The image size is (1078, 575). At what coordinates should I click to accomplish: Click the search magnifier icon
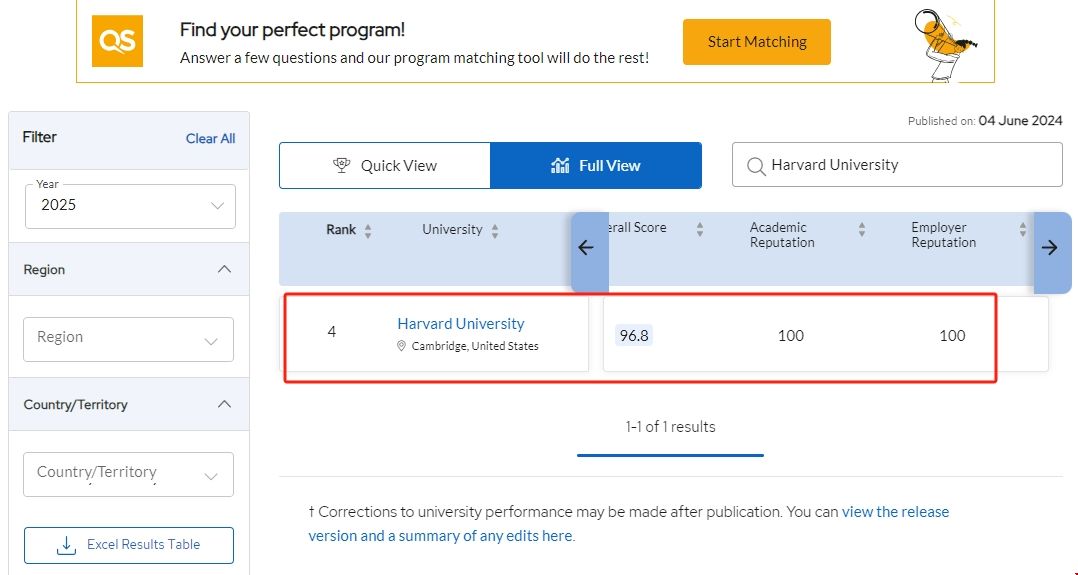[x=756, y=166]
